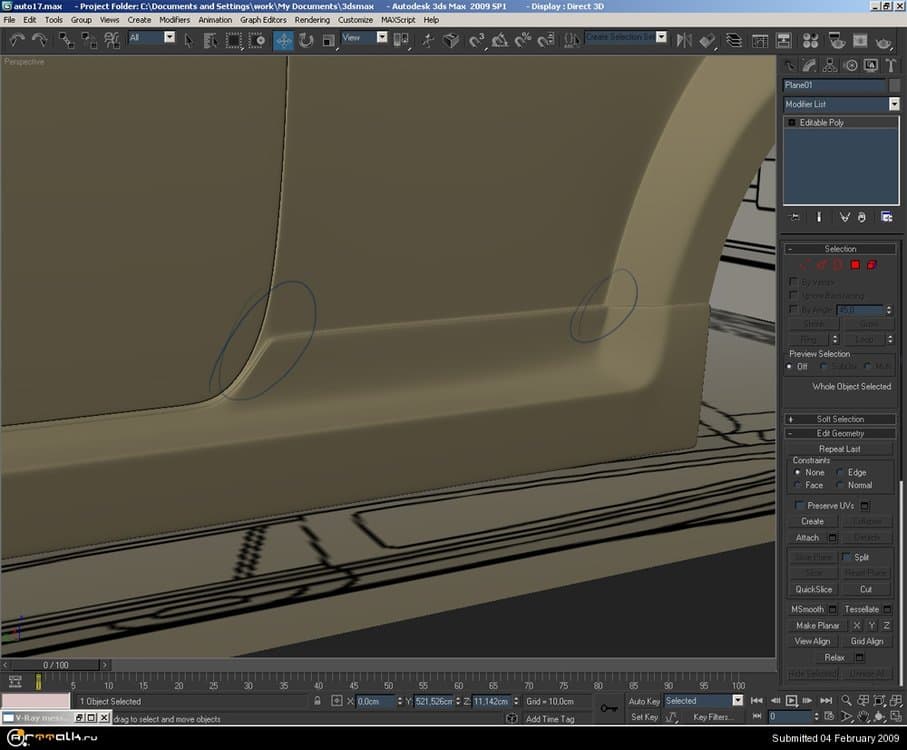Image resolution: width=907 pixels, height=750 pixels.
Task: Open the View reference coordinate system dropdown
Action: click(x=381, y=38)
